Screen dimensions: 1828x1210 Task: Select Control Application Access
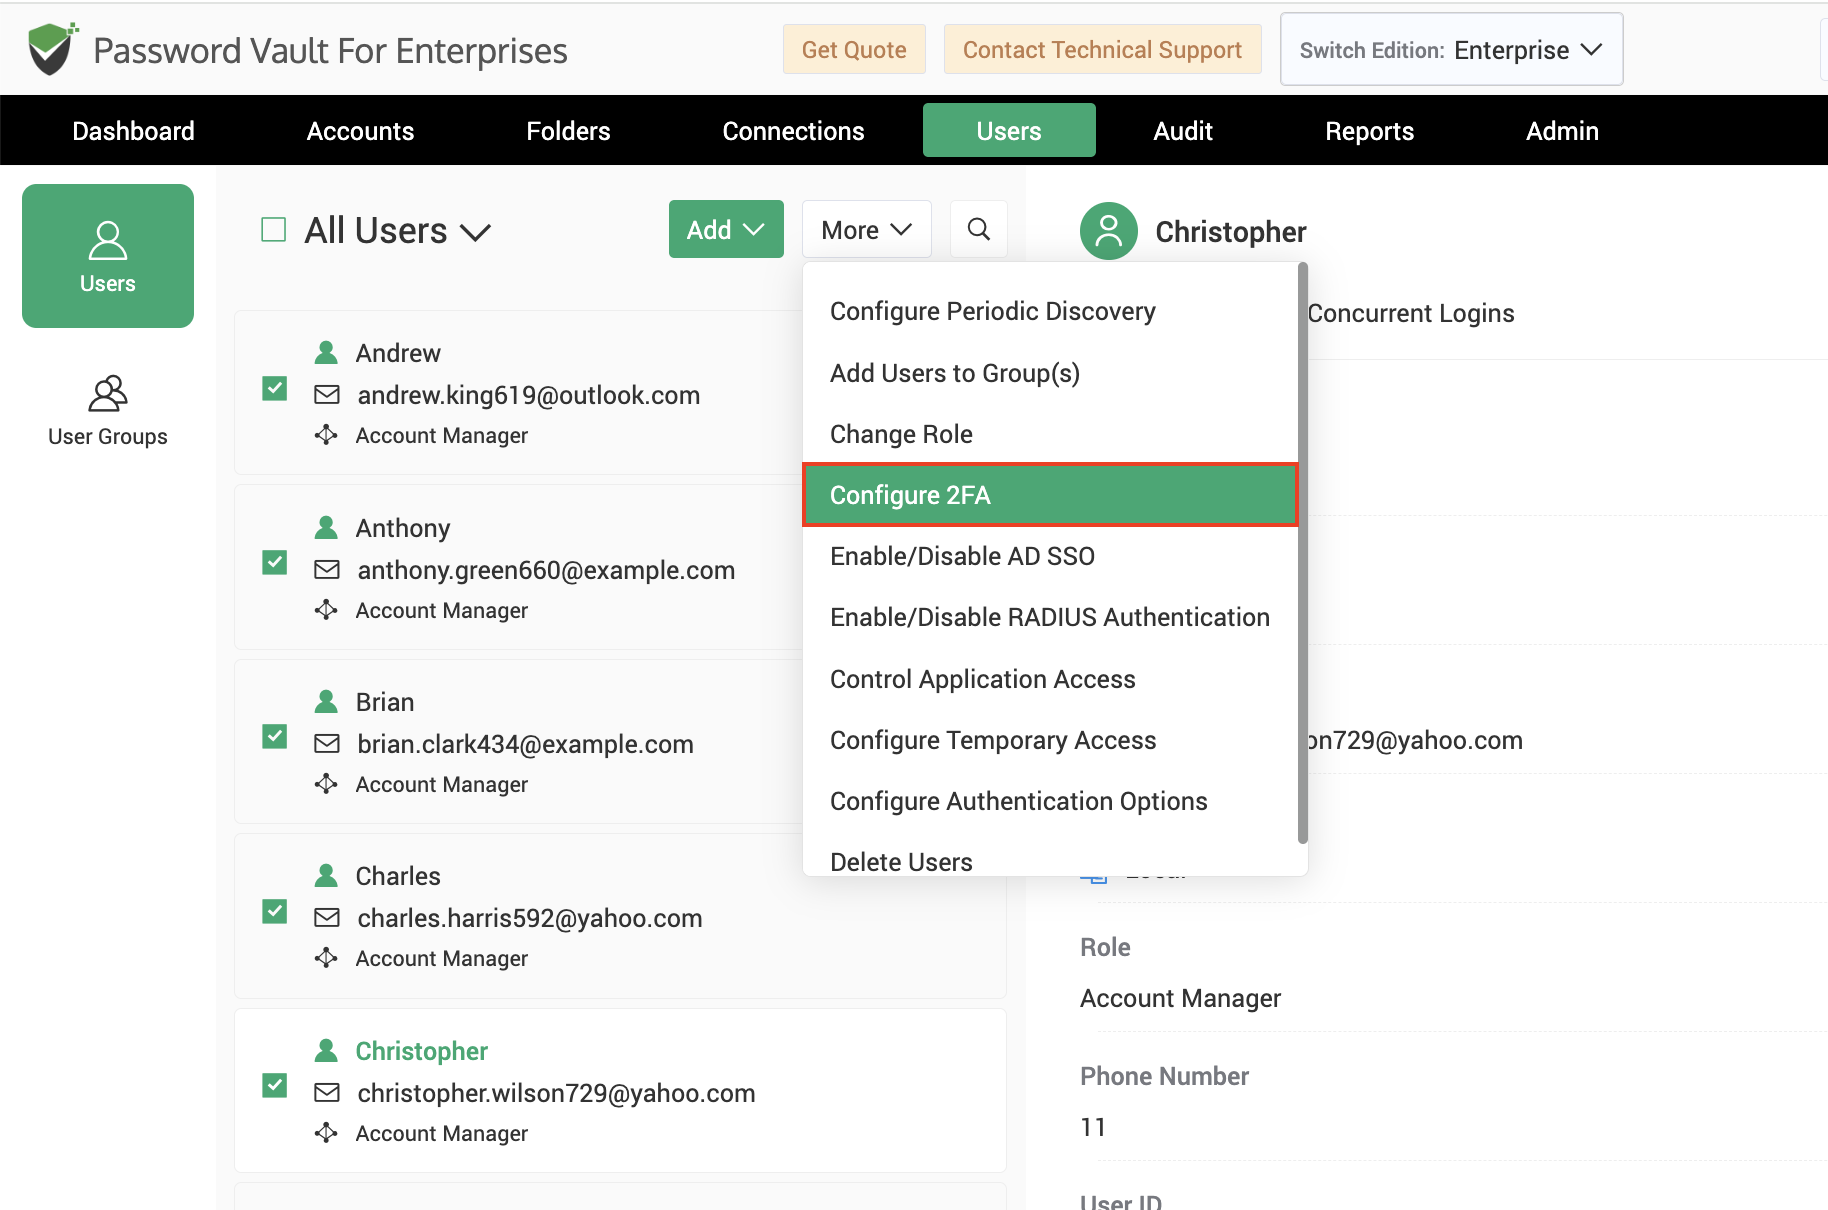[x=1050, y=679]
